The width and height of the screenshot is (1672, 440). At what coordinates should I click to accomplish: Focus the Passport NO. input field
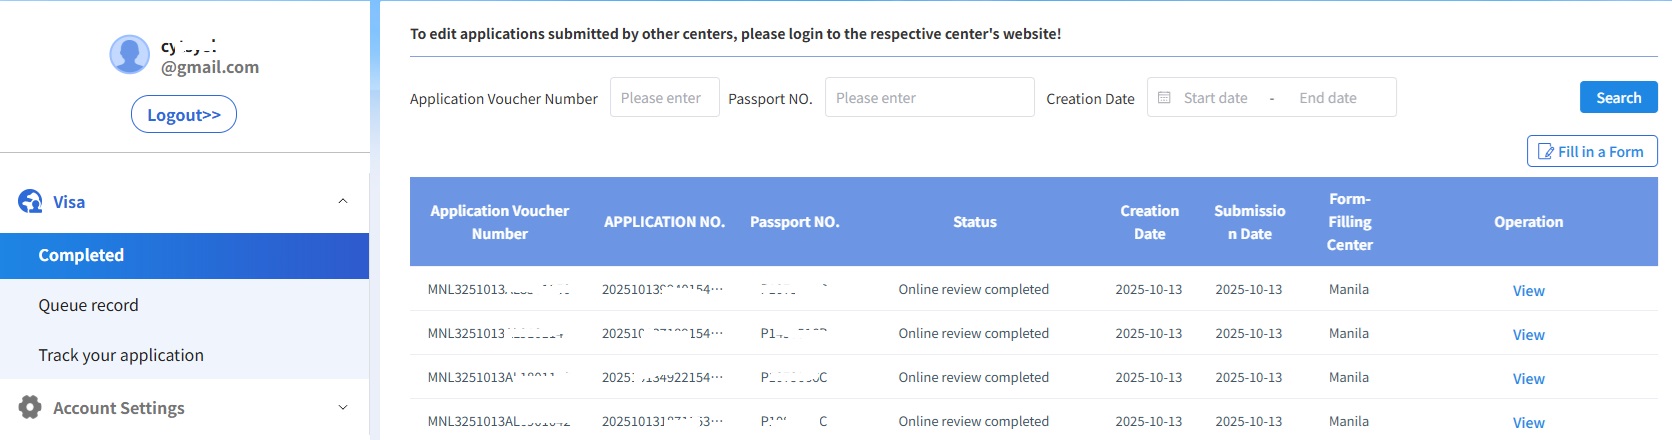[929, 98]
